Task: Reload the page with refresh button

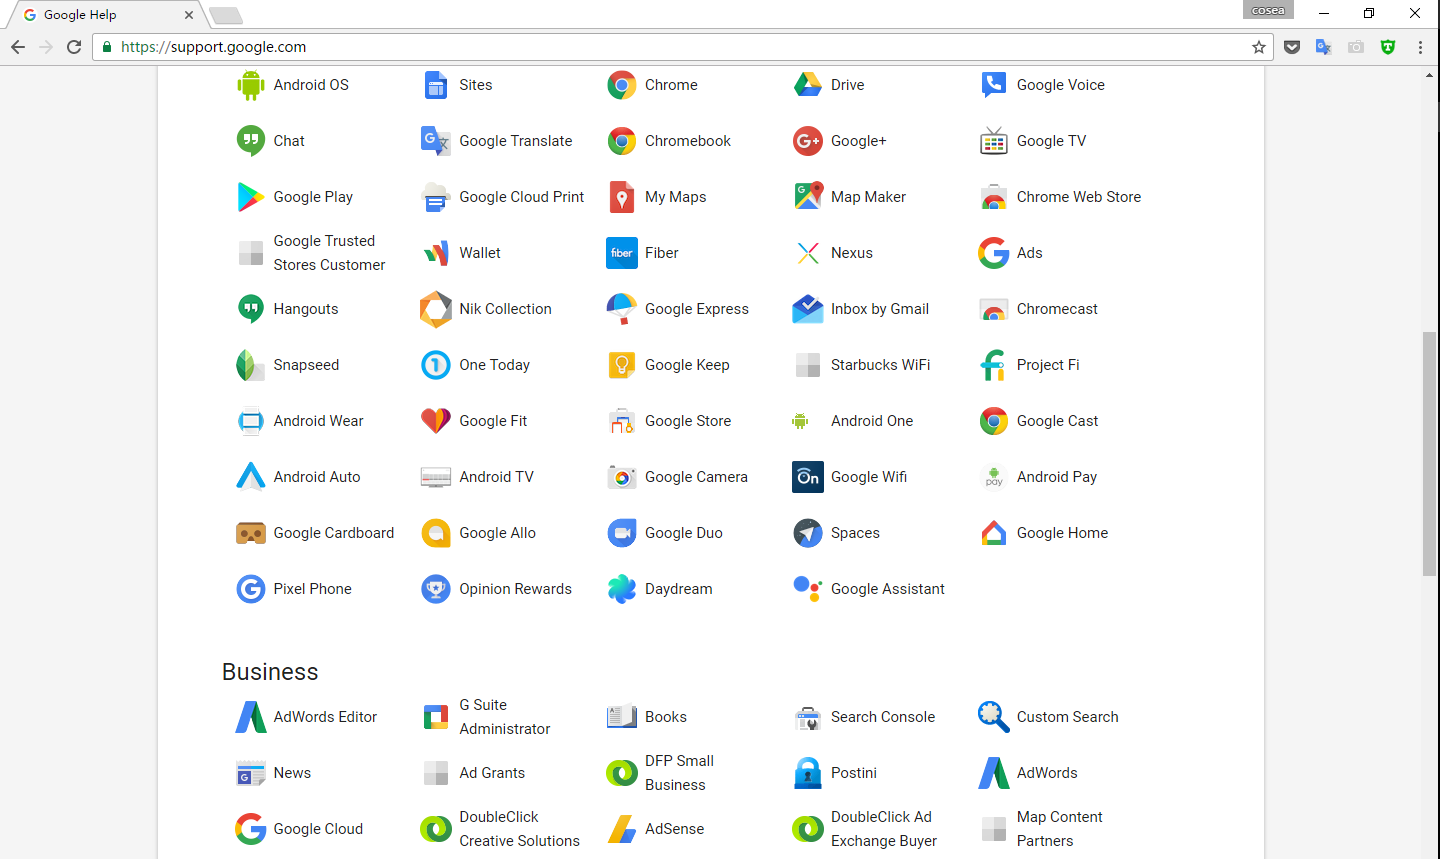Action: [x=74, y=47]
